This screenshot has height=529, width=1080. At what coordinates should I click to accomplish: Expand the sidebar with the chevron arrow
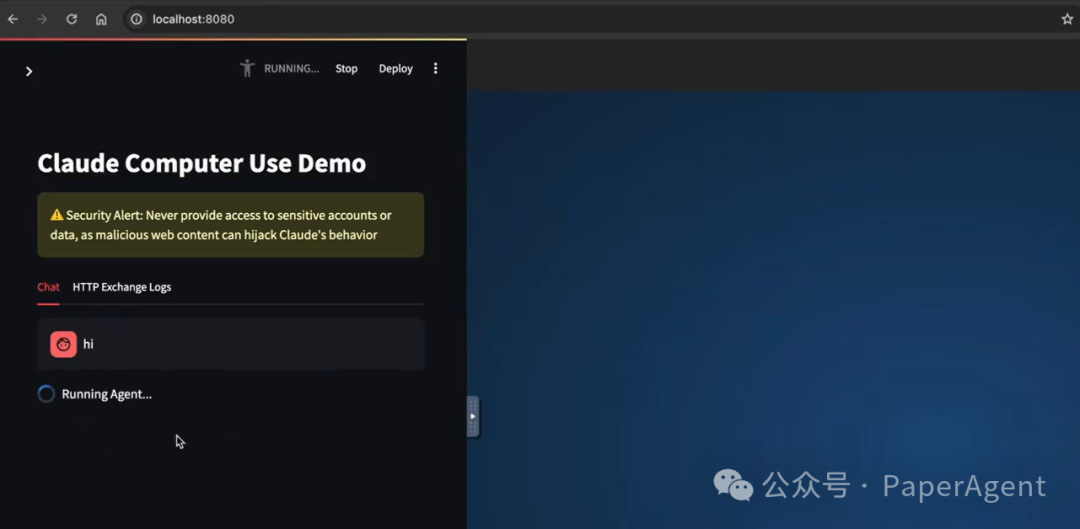[x=29, y=72]
